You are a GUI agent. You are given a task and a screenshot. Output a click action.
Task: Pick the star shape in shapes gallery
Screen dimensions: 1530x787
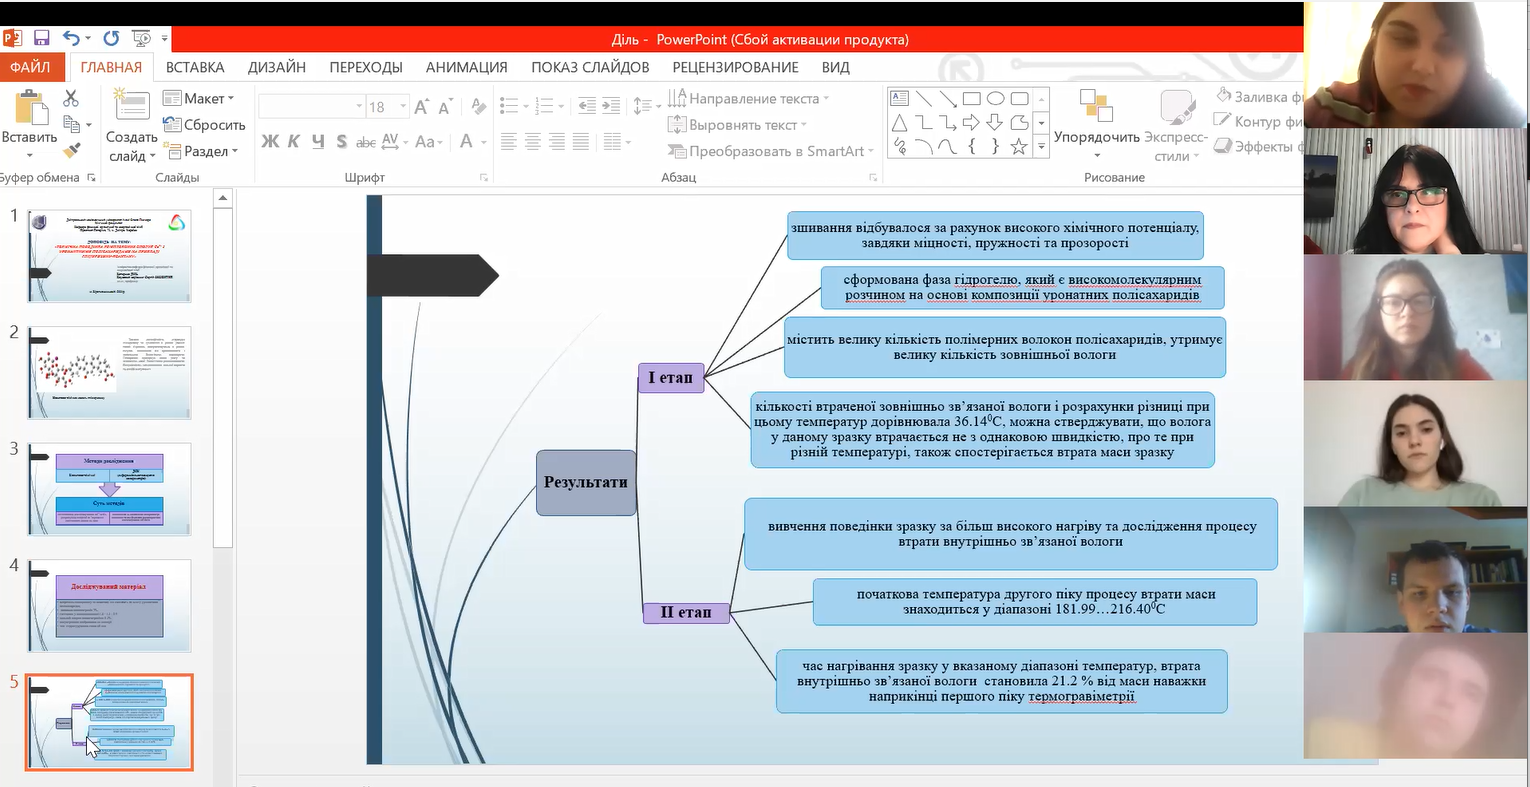point(1018,147)
